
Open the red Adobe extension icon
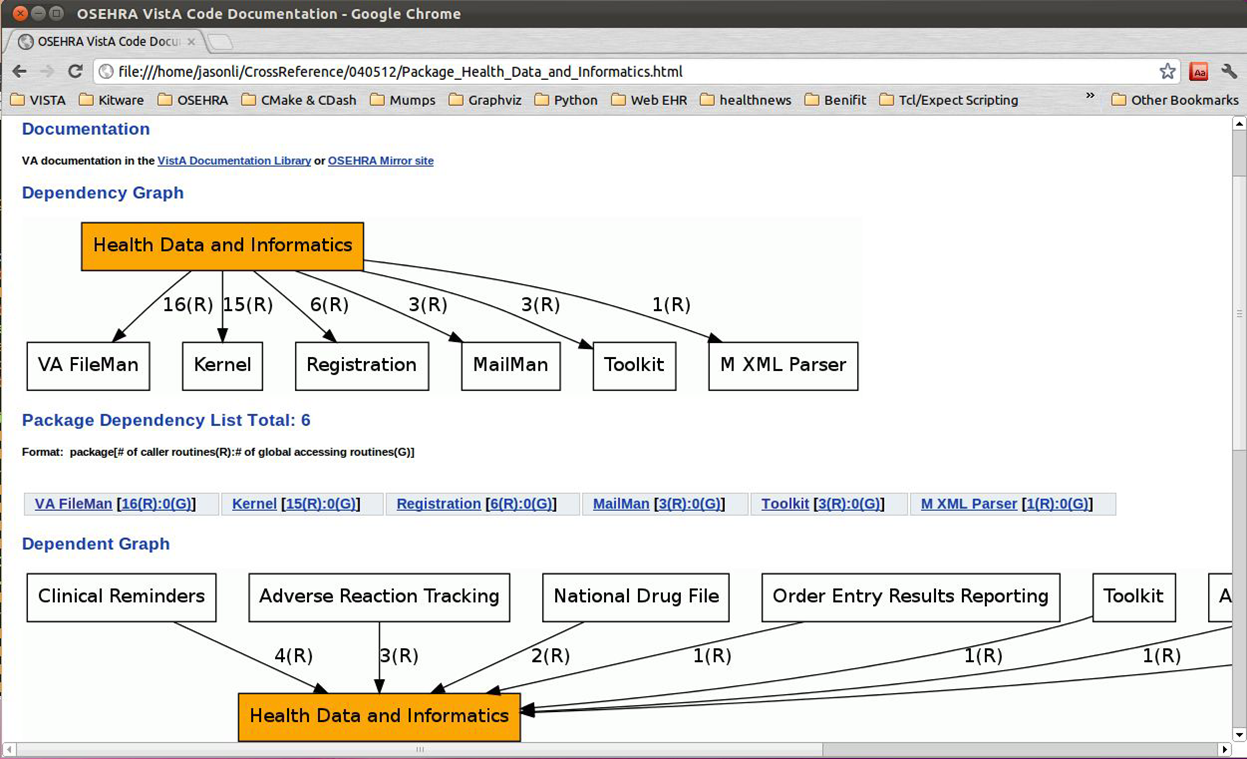click(x=1198, y=71)
